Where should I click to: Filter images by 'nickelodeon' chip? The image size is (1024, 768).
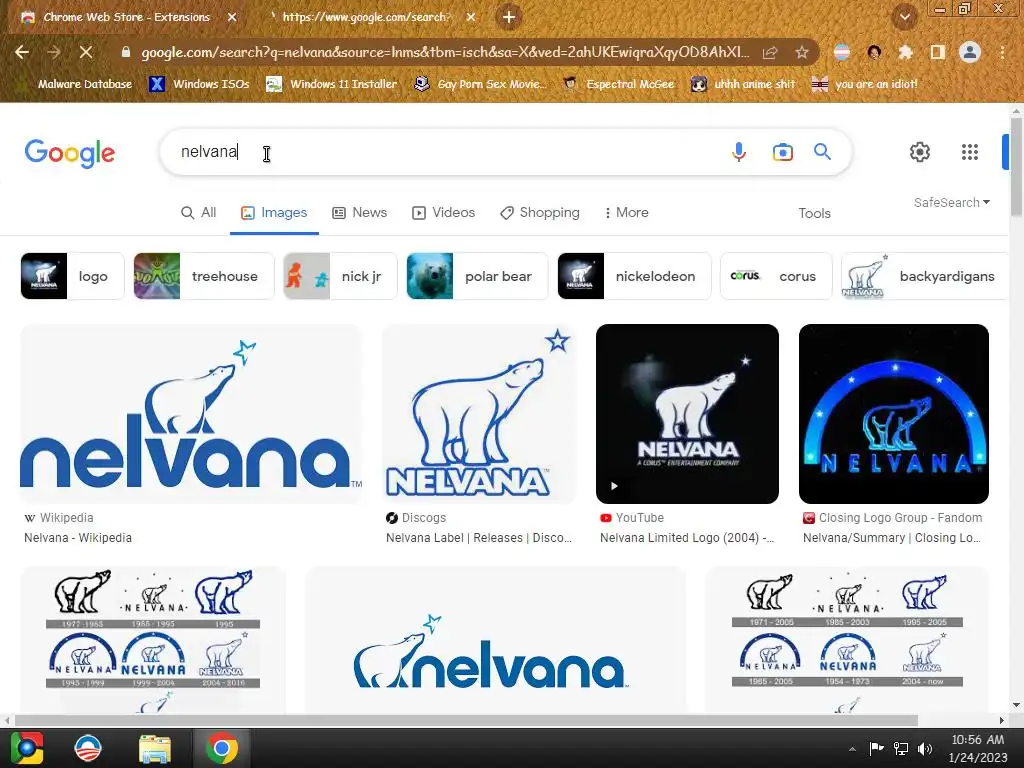pyautogui.click(x=634, y=276)
